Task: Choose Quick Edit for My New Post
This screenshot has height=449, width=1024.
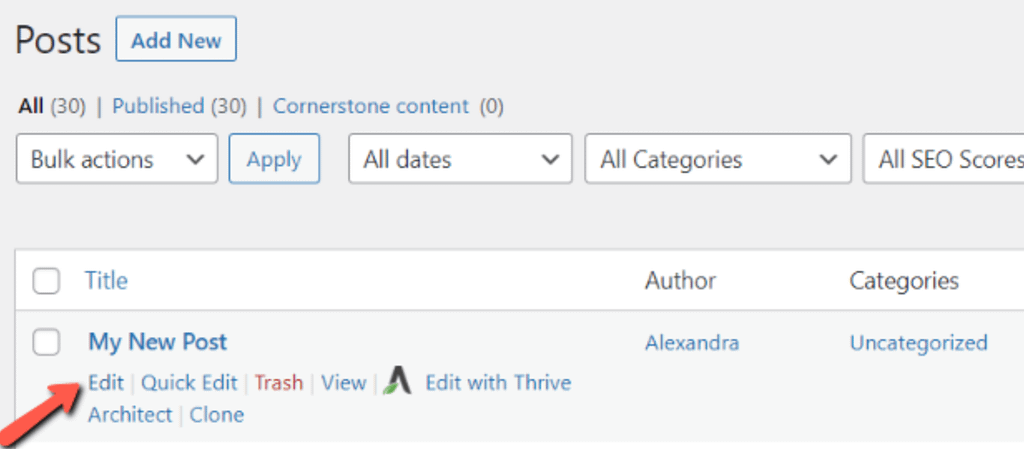Action: pos(189,382)
